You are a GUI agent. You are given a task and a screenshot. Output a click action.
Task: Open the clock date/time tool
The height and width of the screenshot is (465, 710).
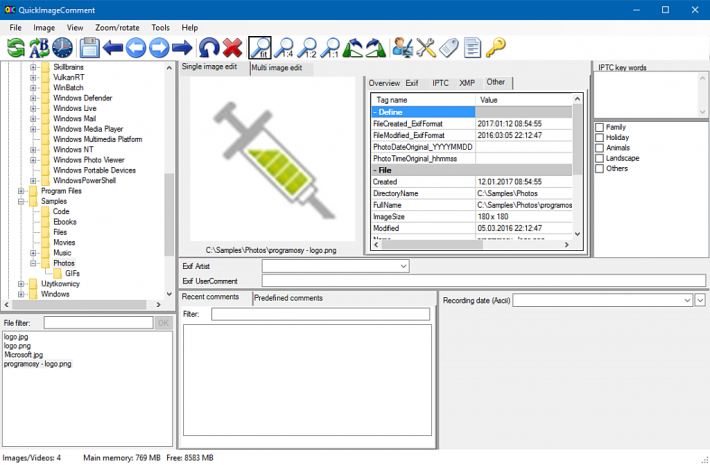click(62, 48)
